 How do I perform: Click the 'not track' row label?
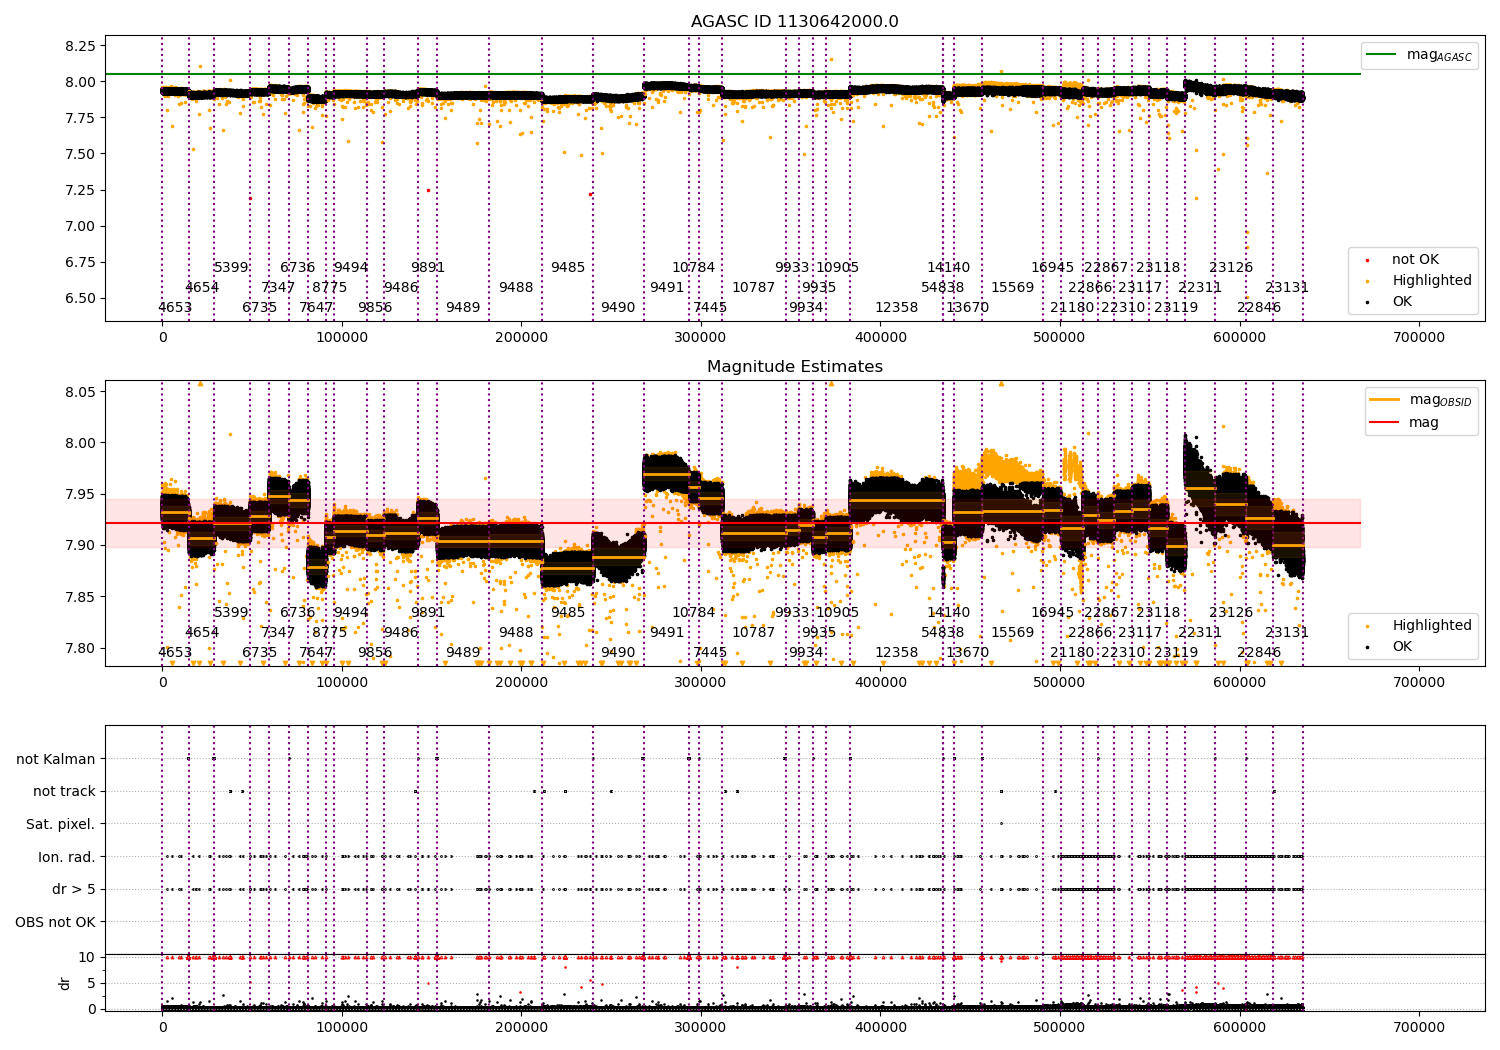point(64,792)
